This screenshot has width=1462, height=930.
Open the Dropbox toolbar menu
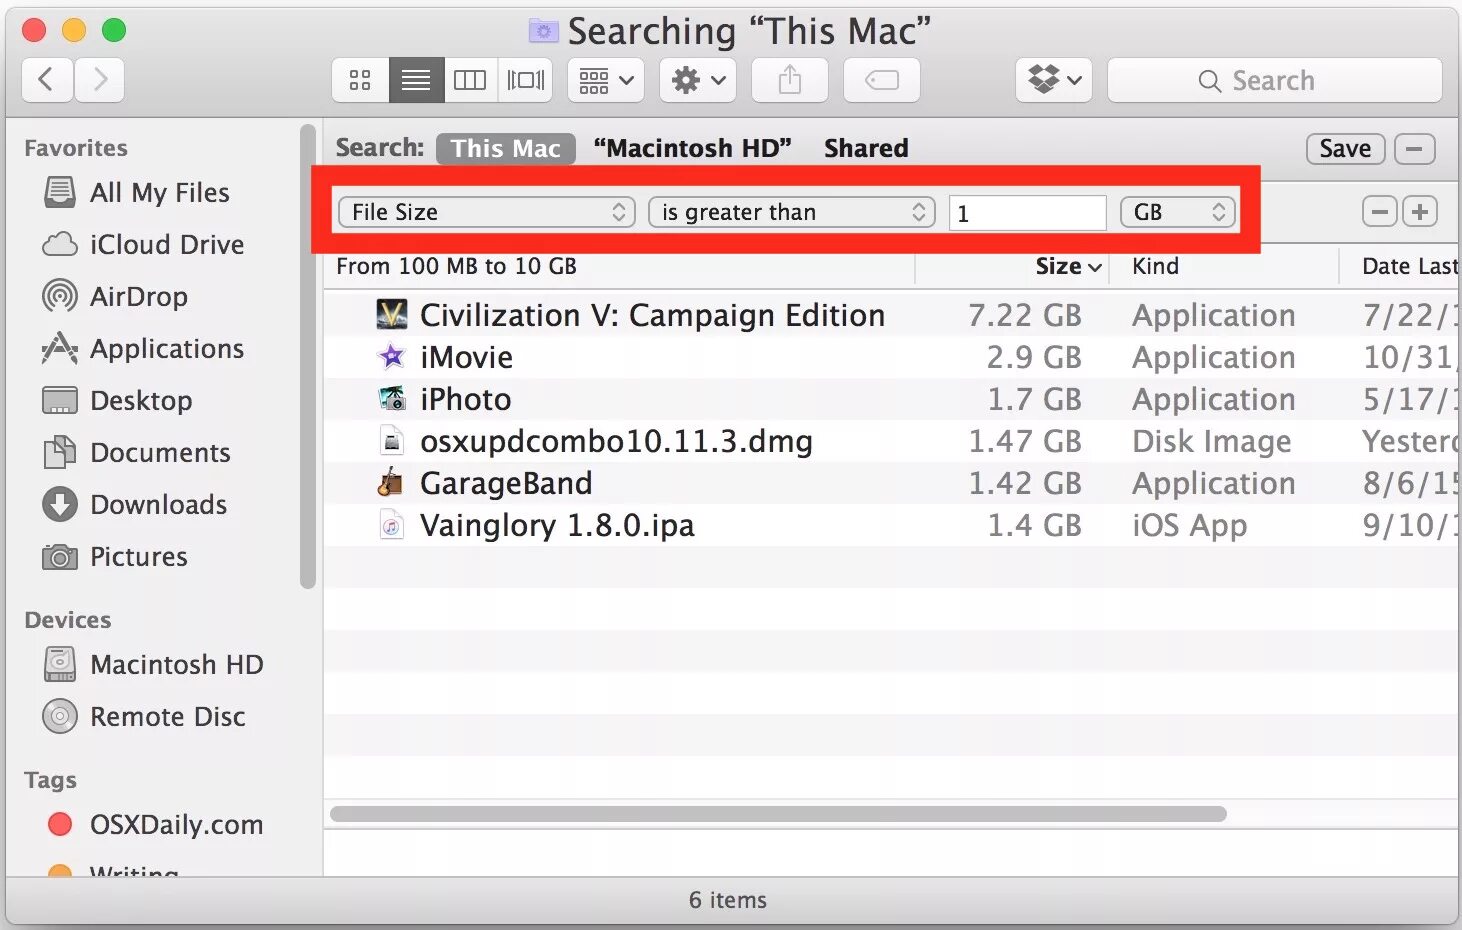pyautogui.click(x=1054, y=80)
